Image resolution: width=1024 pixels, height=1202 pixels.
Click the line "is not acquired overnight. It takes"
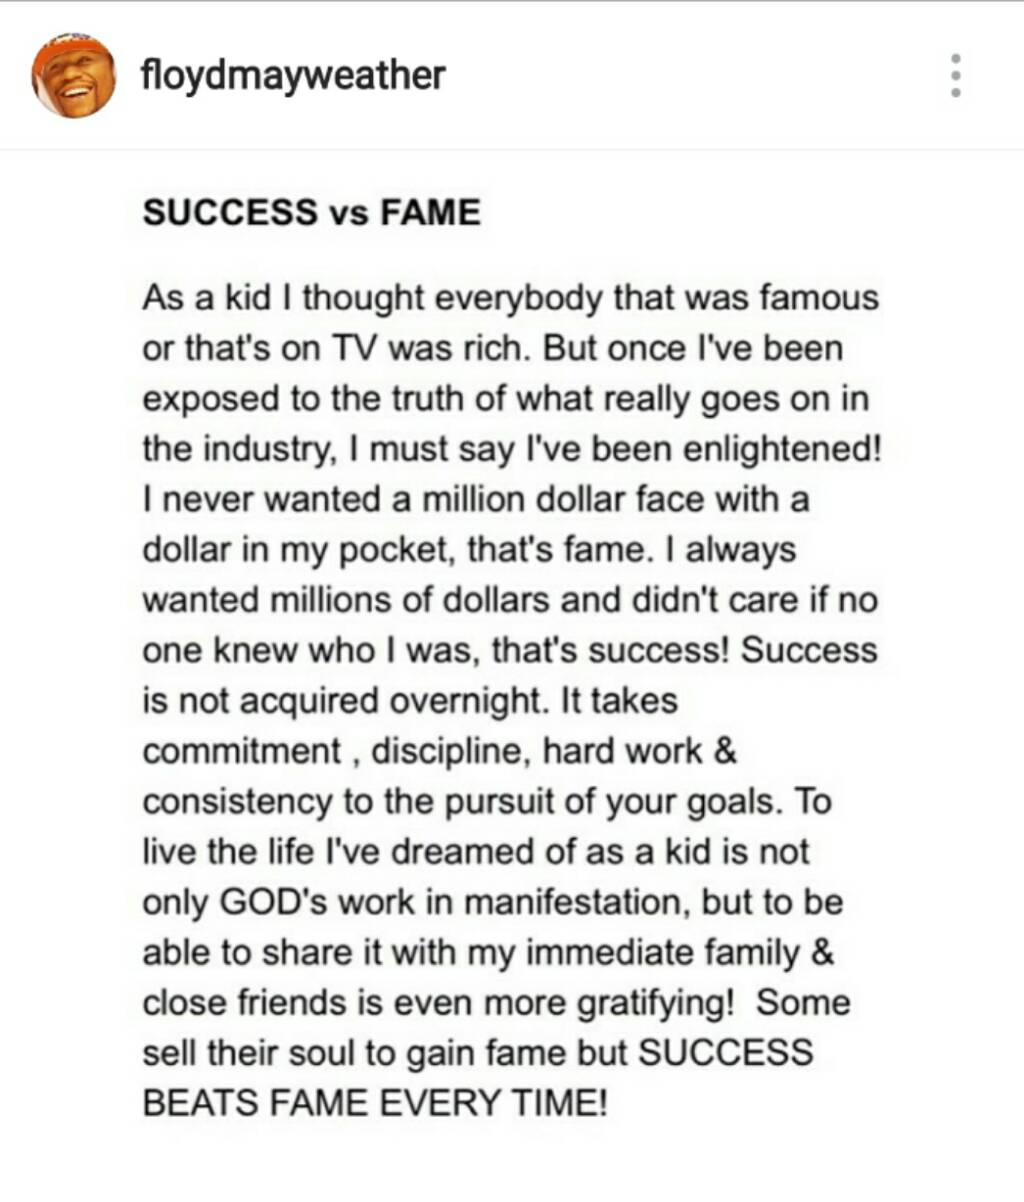[410, 700]
